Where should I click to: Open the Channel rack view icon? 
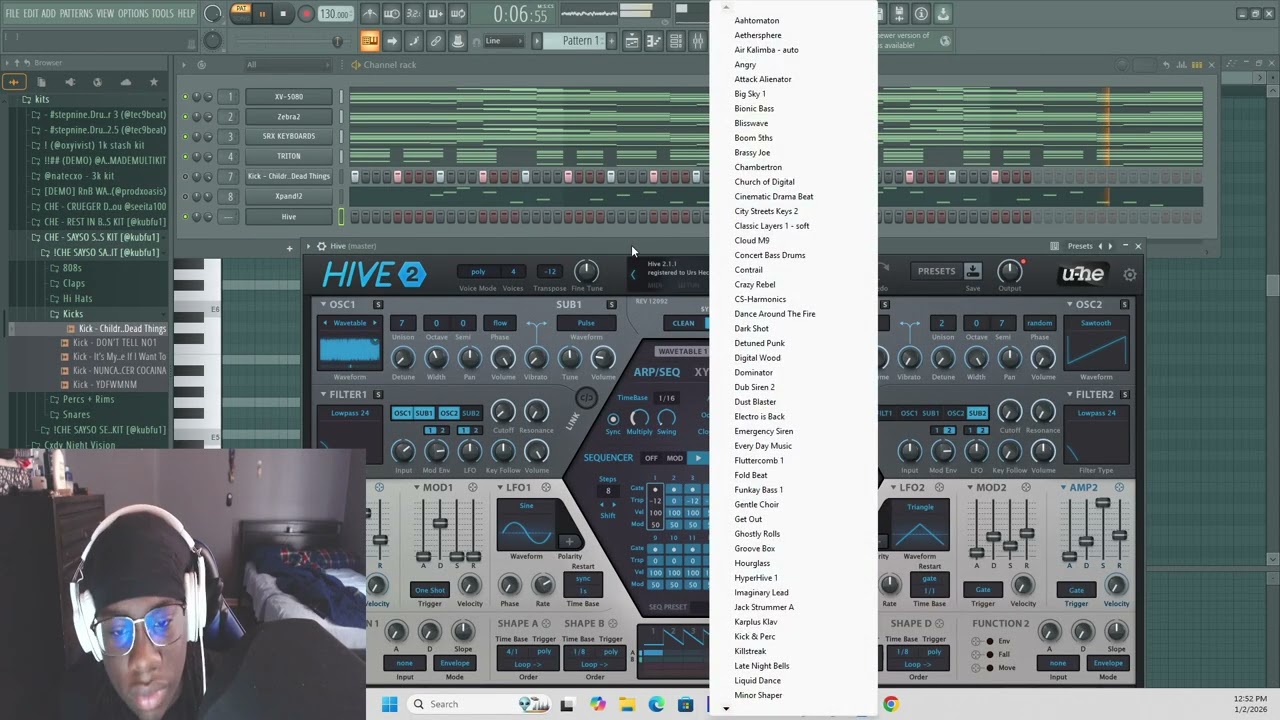pos(676,41)
